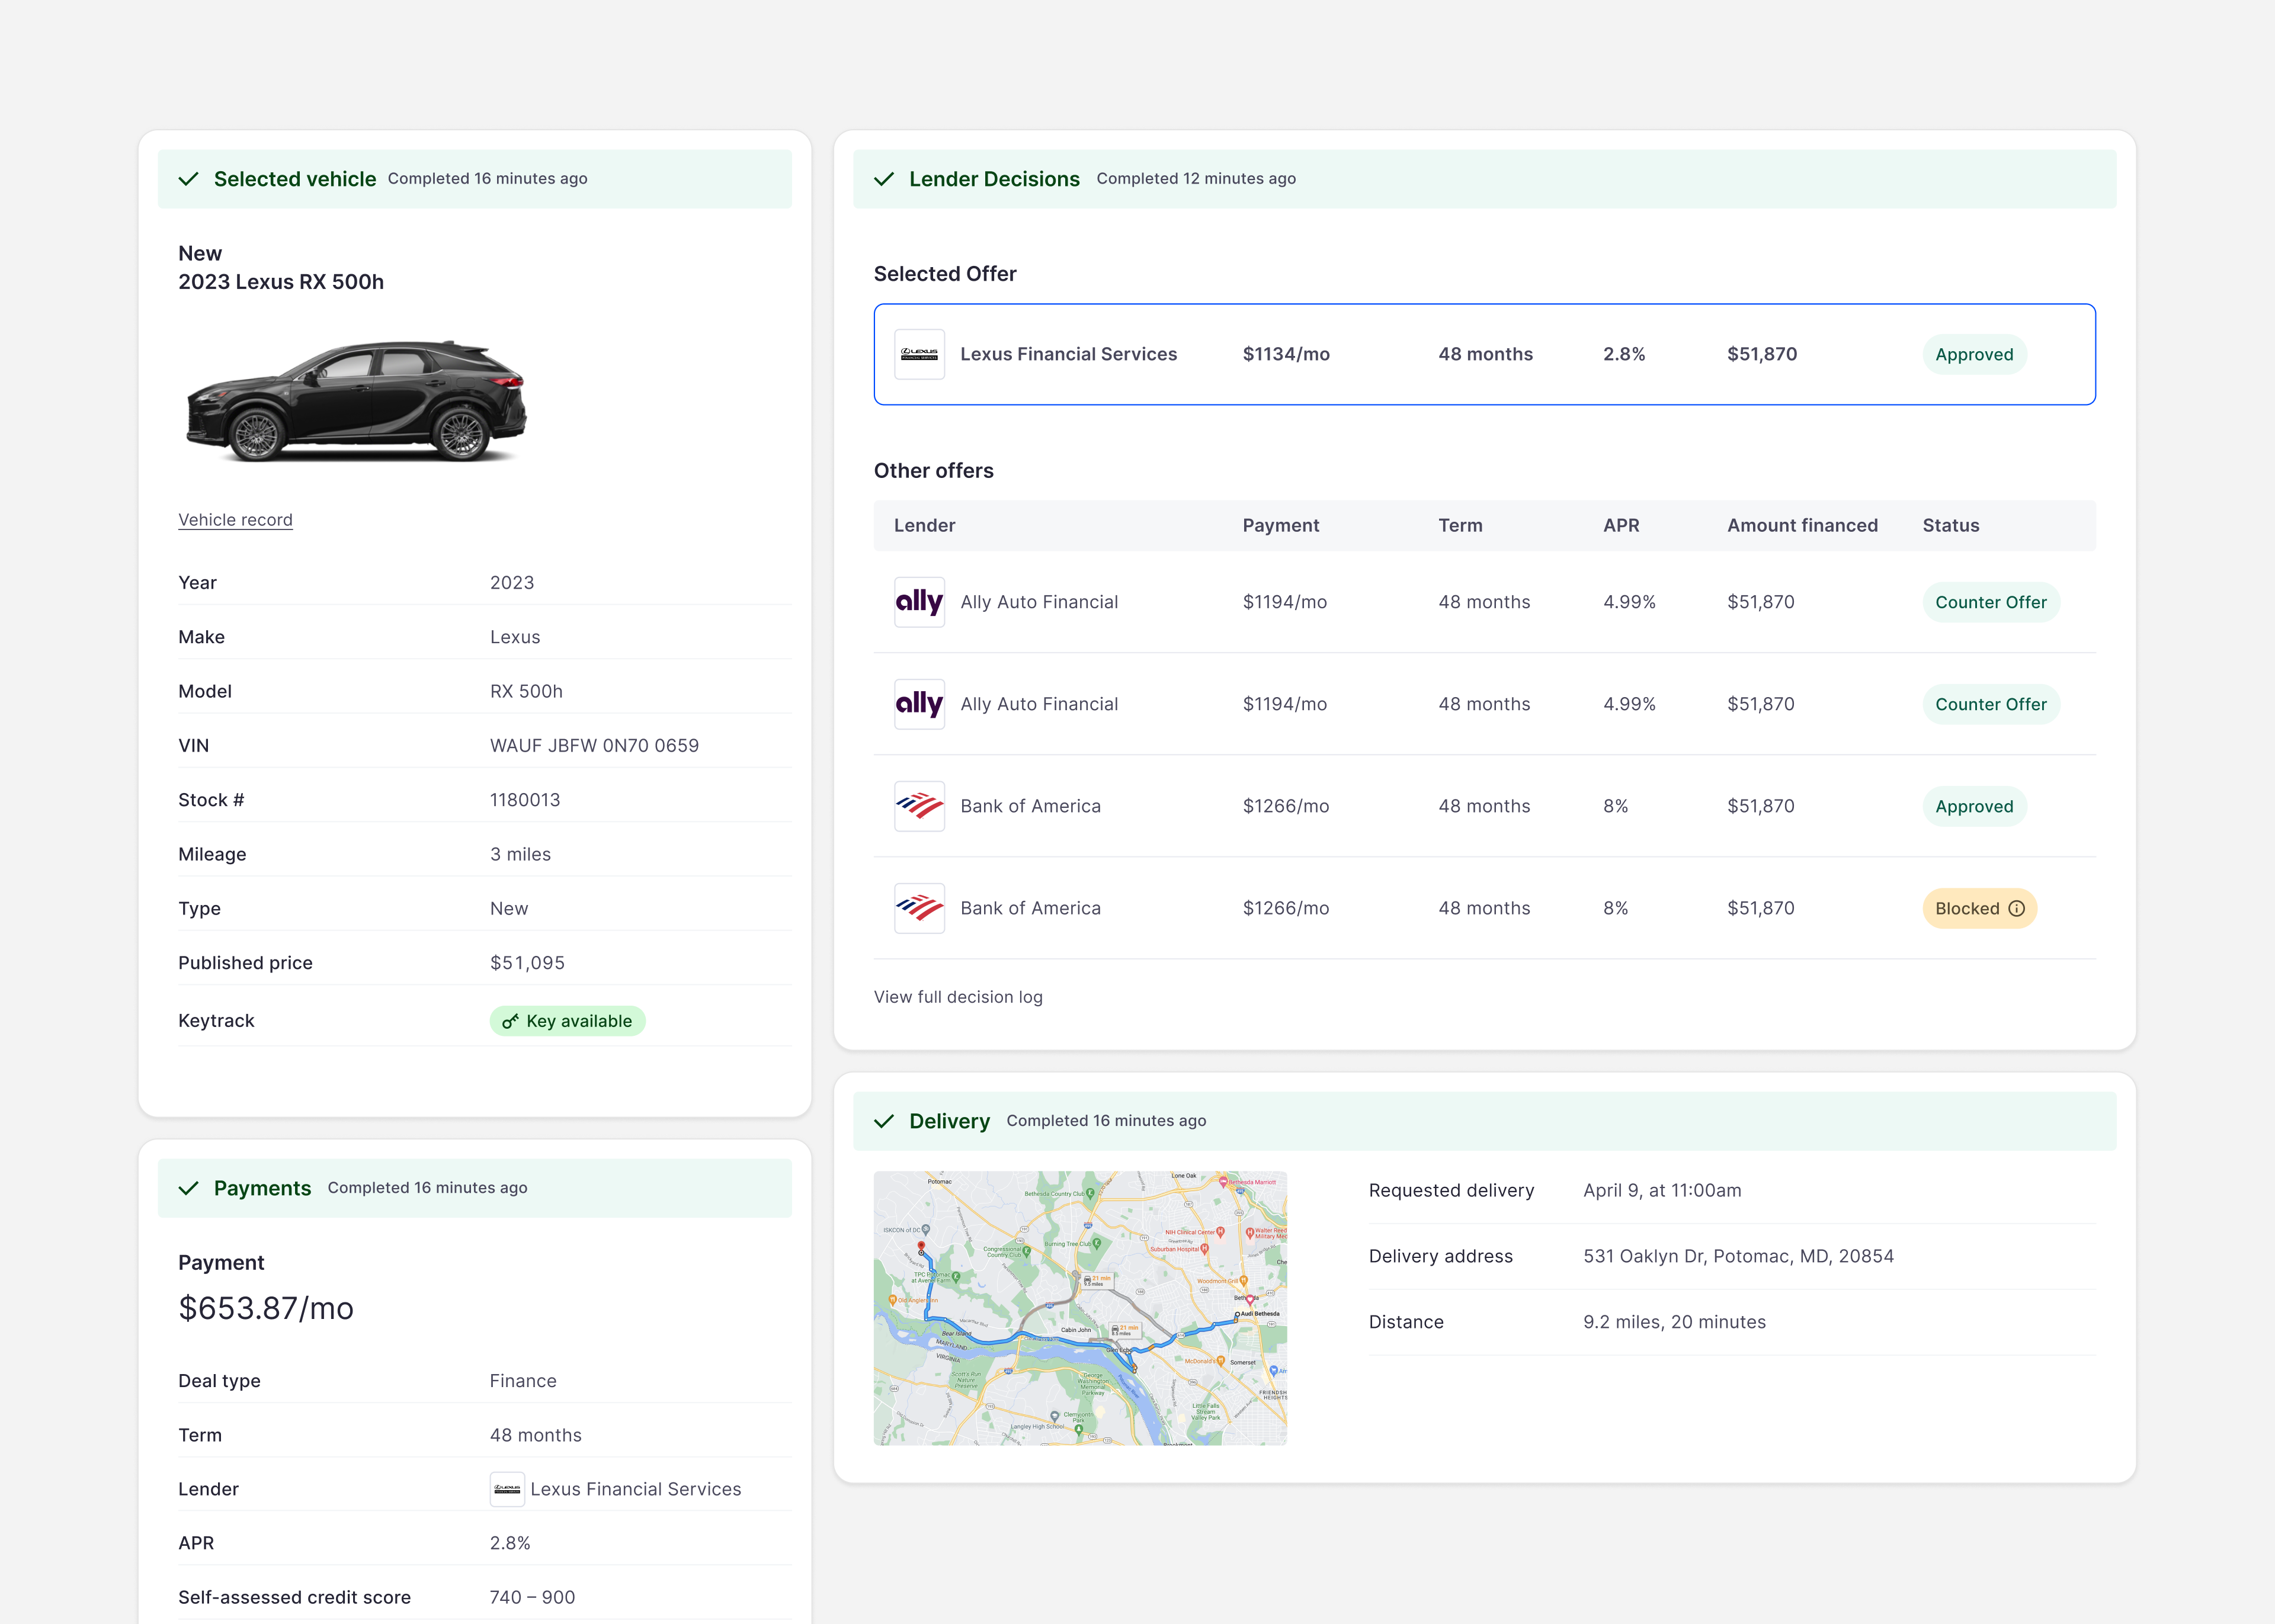Click the Approved badge on the Bank of America offer

tap(1974, 806)
